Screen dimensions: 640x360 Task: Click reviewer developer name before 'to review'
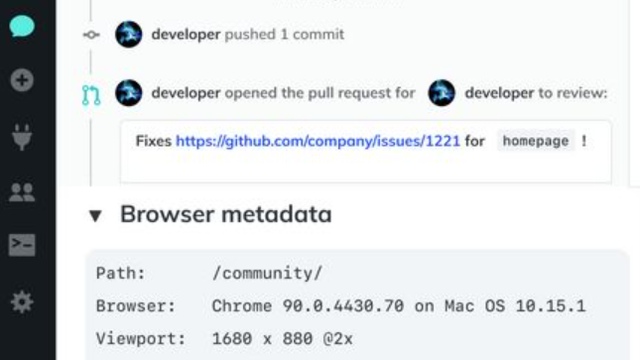pyautogui.click(x=499, y=93)
